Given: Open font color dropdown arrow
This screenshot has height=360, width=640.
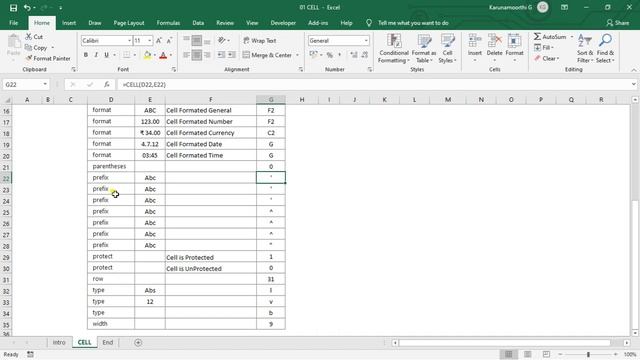Looking at the screenshot, I should point(171,55).
